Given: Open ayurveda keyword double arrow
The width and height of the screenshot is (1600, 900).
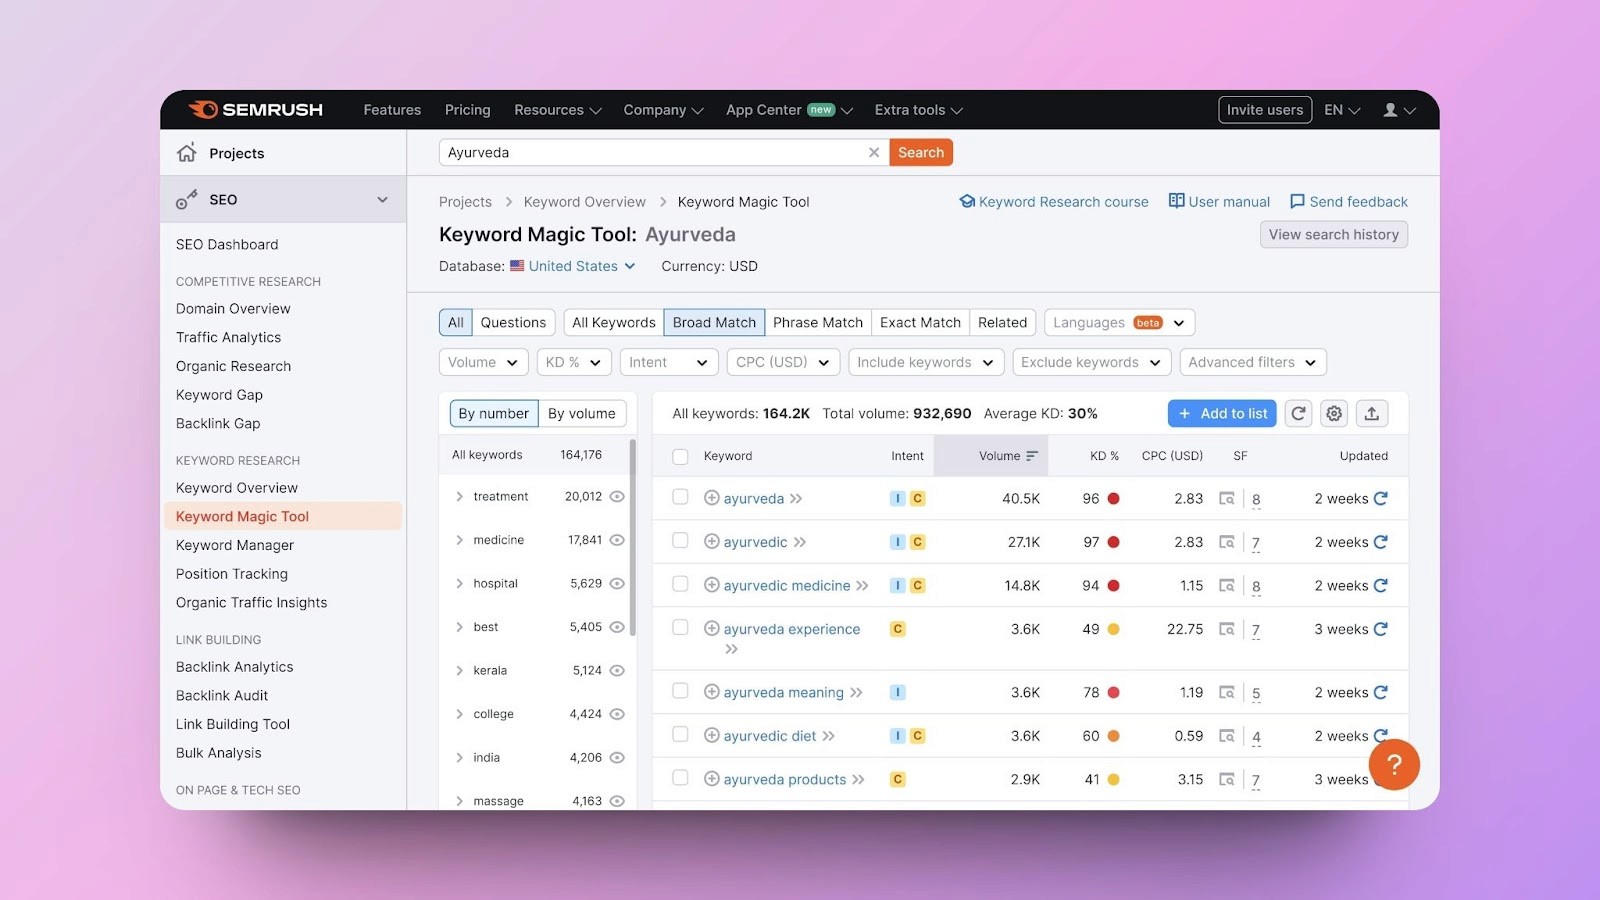Looking at the screenshot, I should (x=796, y=498).
